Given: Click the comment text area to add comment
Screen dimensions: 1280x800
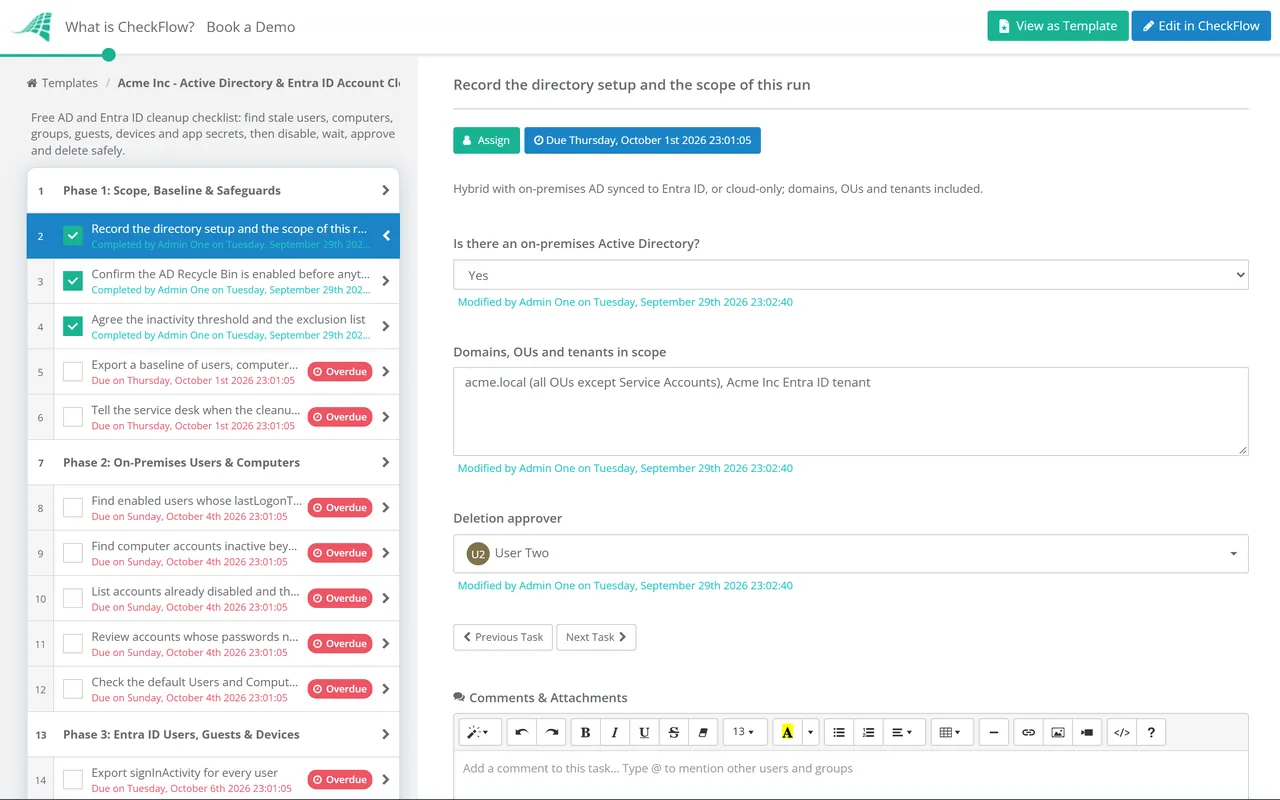Looking at the screenshot, I should [851, 775].
